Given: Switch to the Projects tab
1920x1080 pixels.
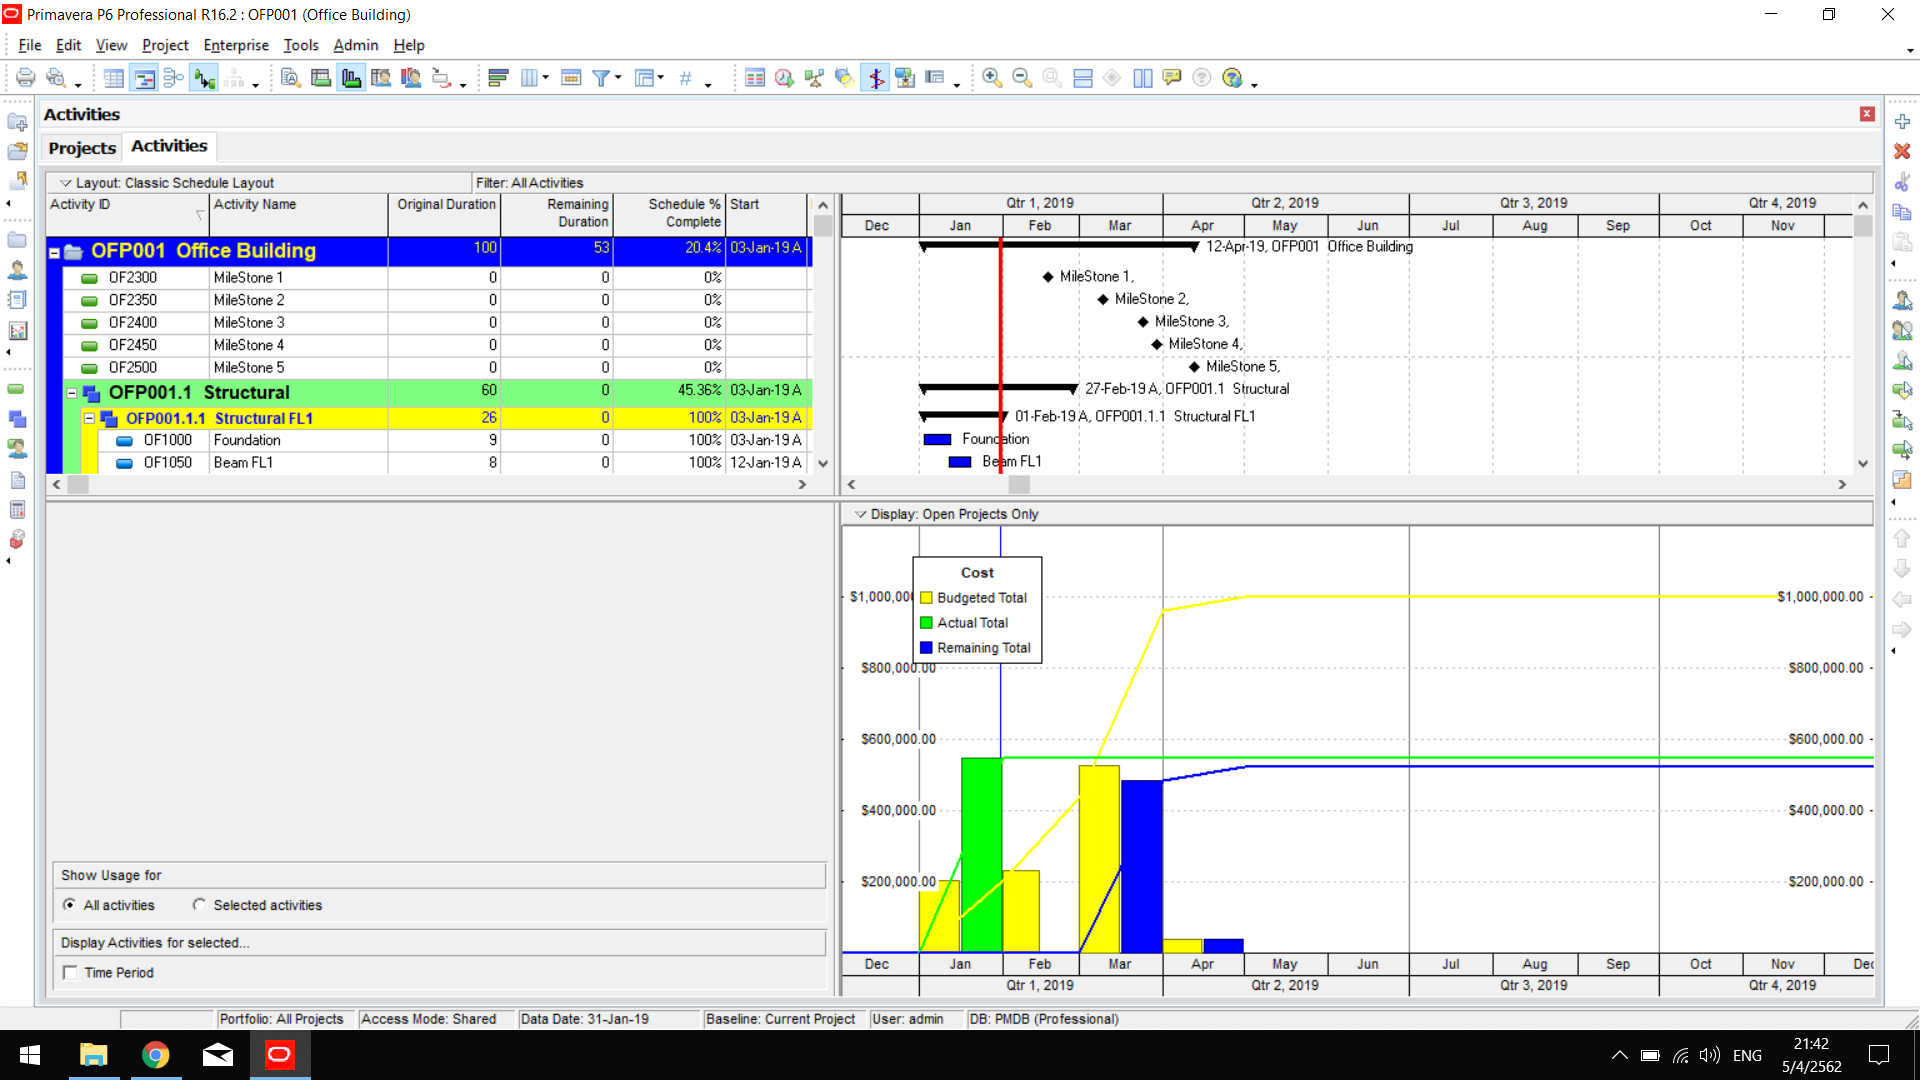Looking at the screenshot, I should (82, 148).
